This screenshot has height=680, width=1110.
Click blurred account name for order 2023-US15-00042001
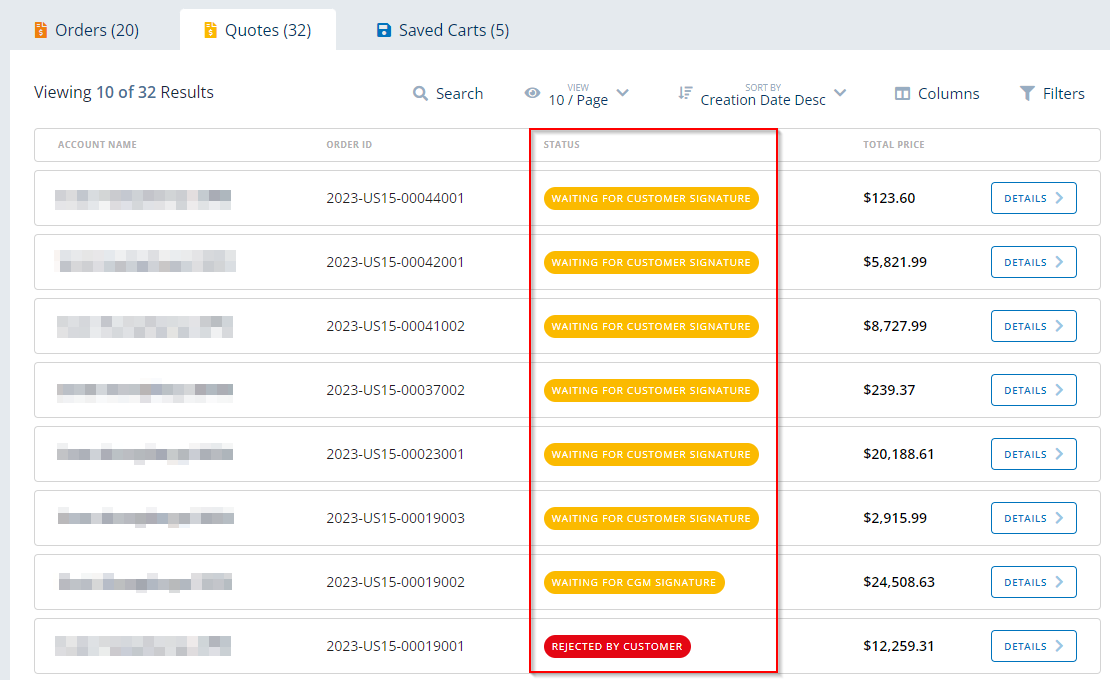point(145,261)
